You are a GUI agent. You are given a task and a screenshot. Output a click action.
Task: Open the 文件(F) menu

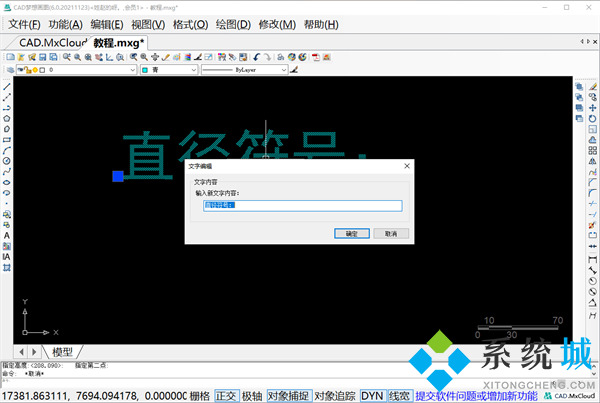[24, 24]
